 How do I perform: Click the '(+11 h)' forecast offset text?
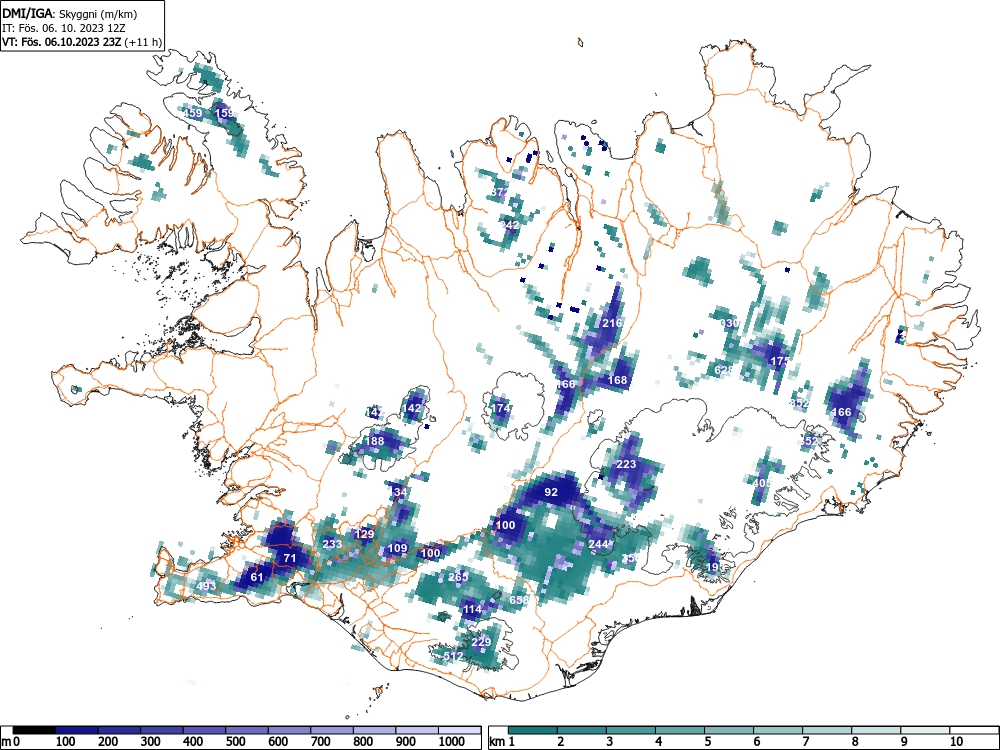pyautogui.click(x=144, y=42)
